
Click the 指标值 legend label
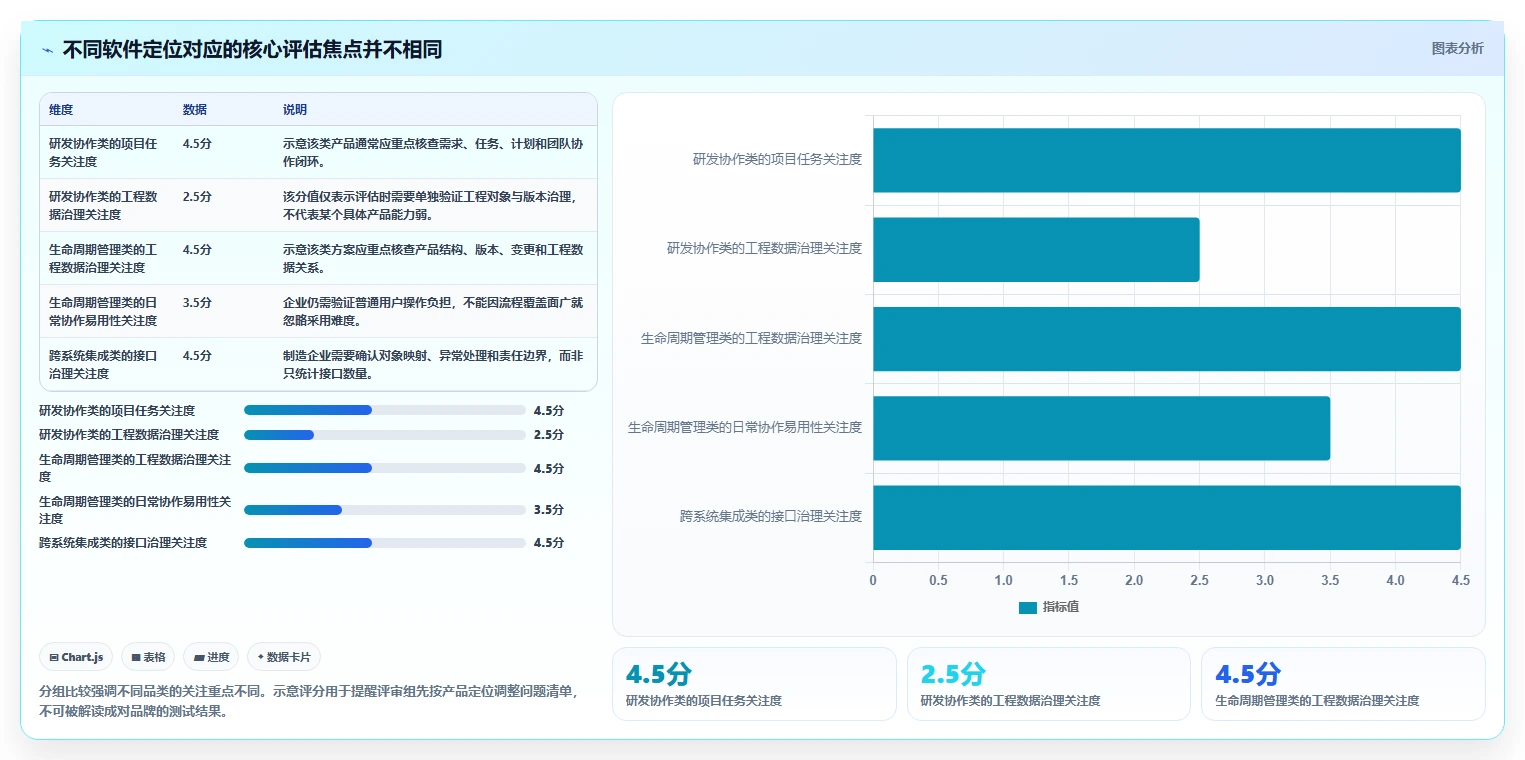(1061, 607)
